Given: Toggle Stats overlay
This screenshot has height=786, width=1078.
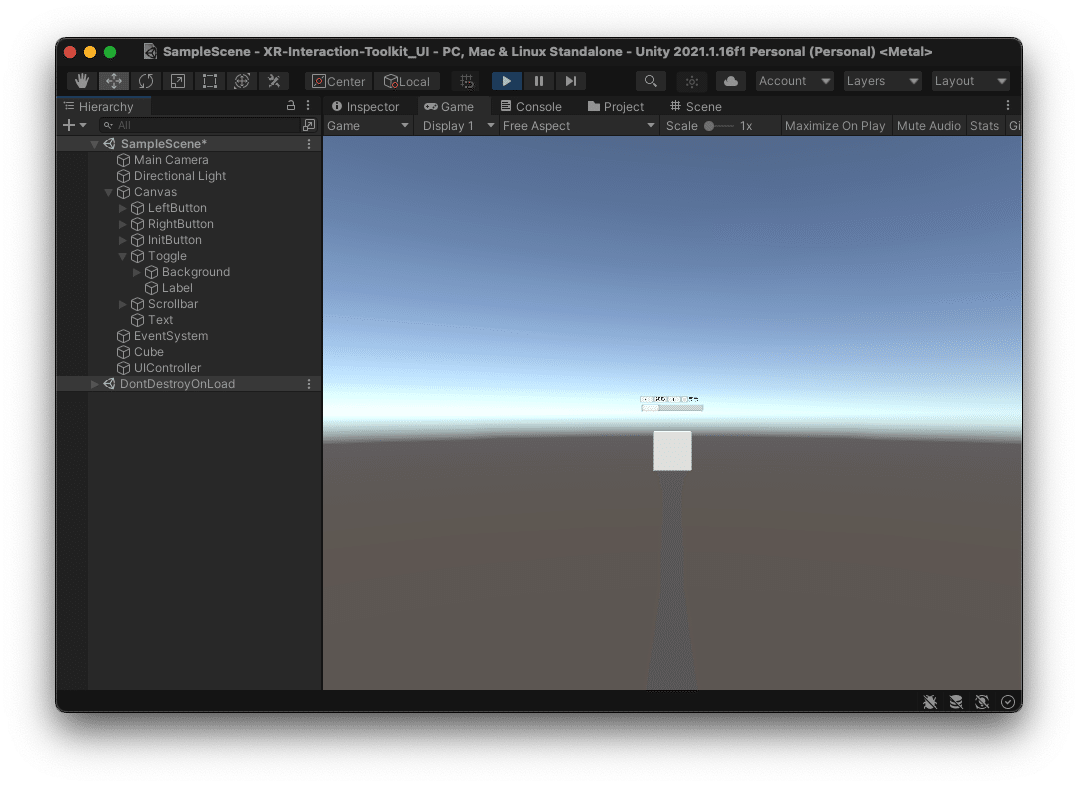Looking at the screenshot, I should (984, 126).
